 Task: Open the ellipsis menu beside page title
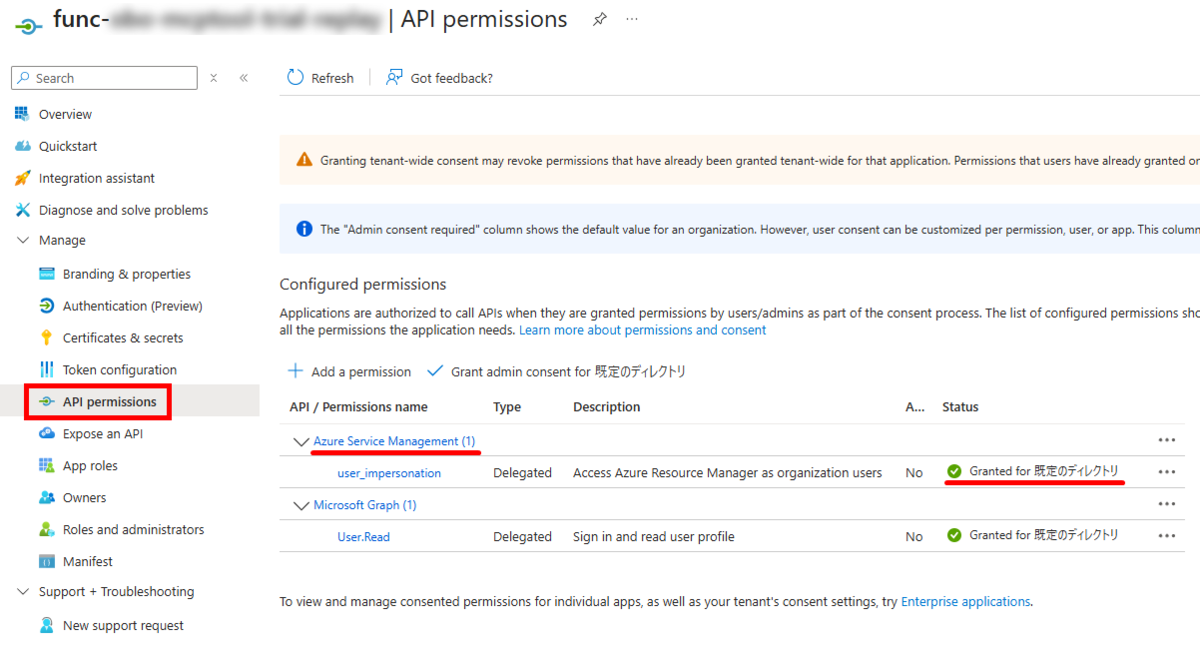coord(632,19)
